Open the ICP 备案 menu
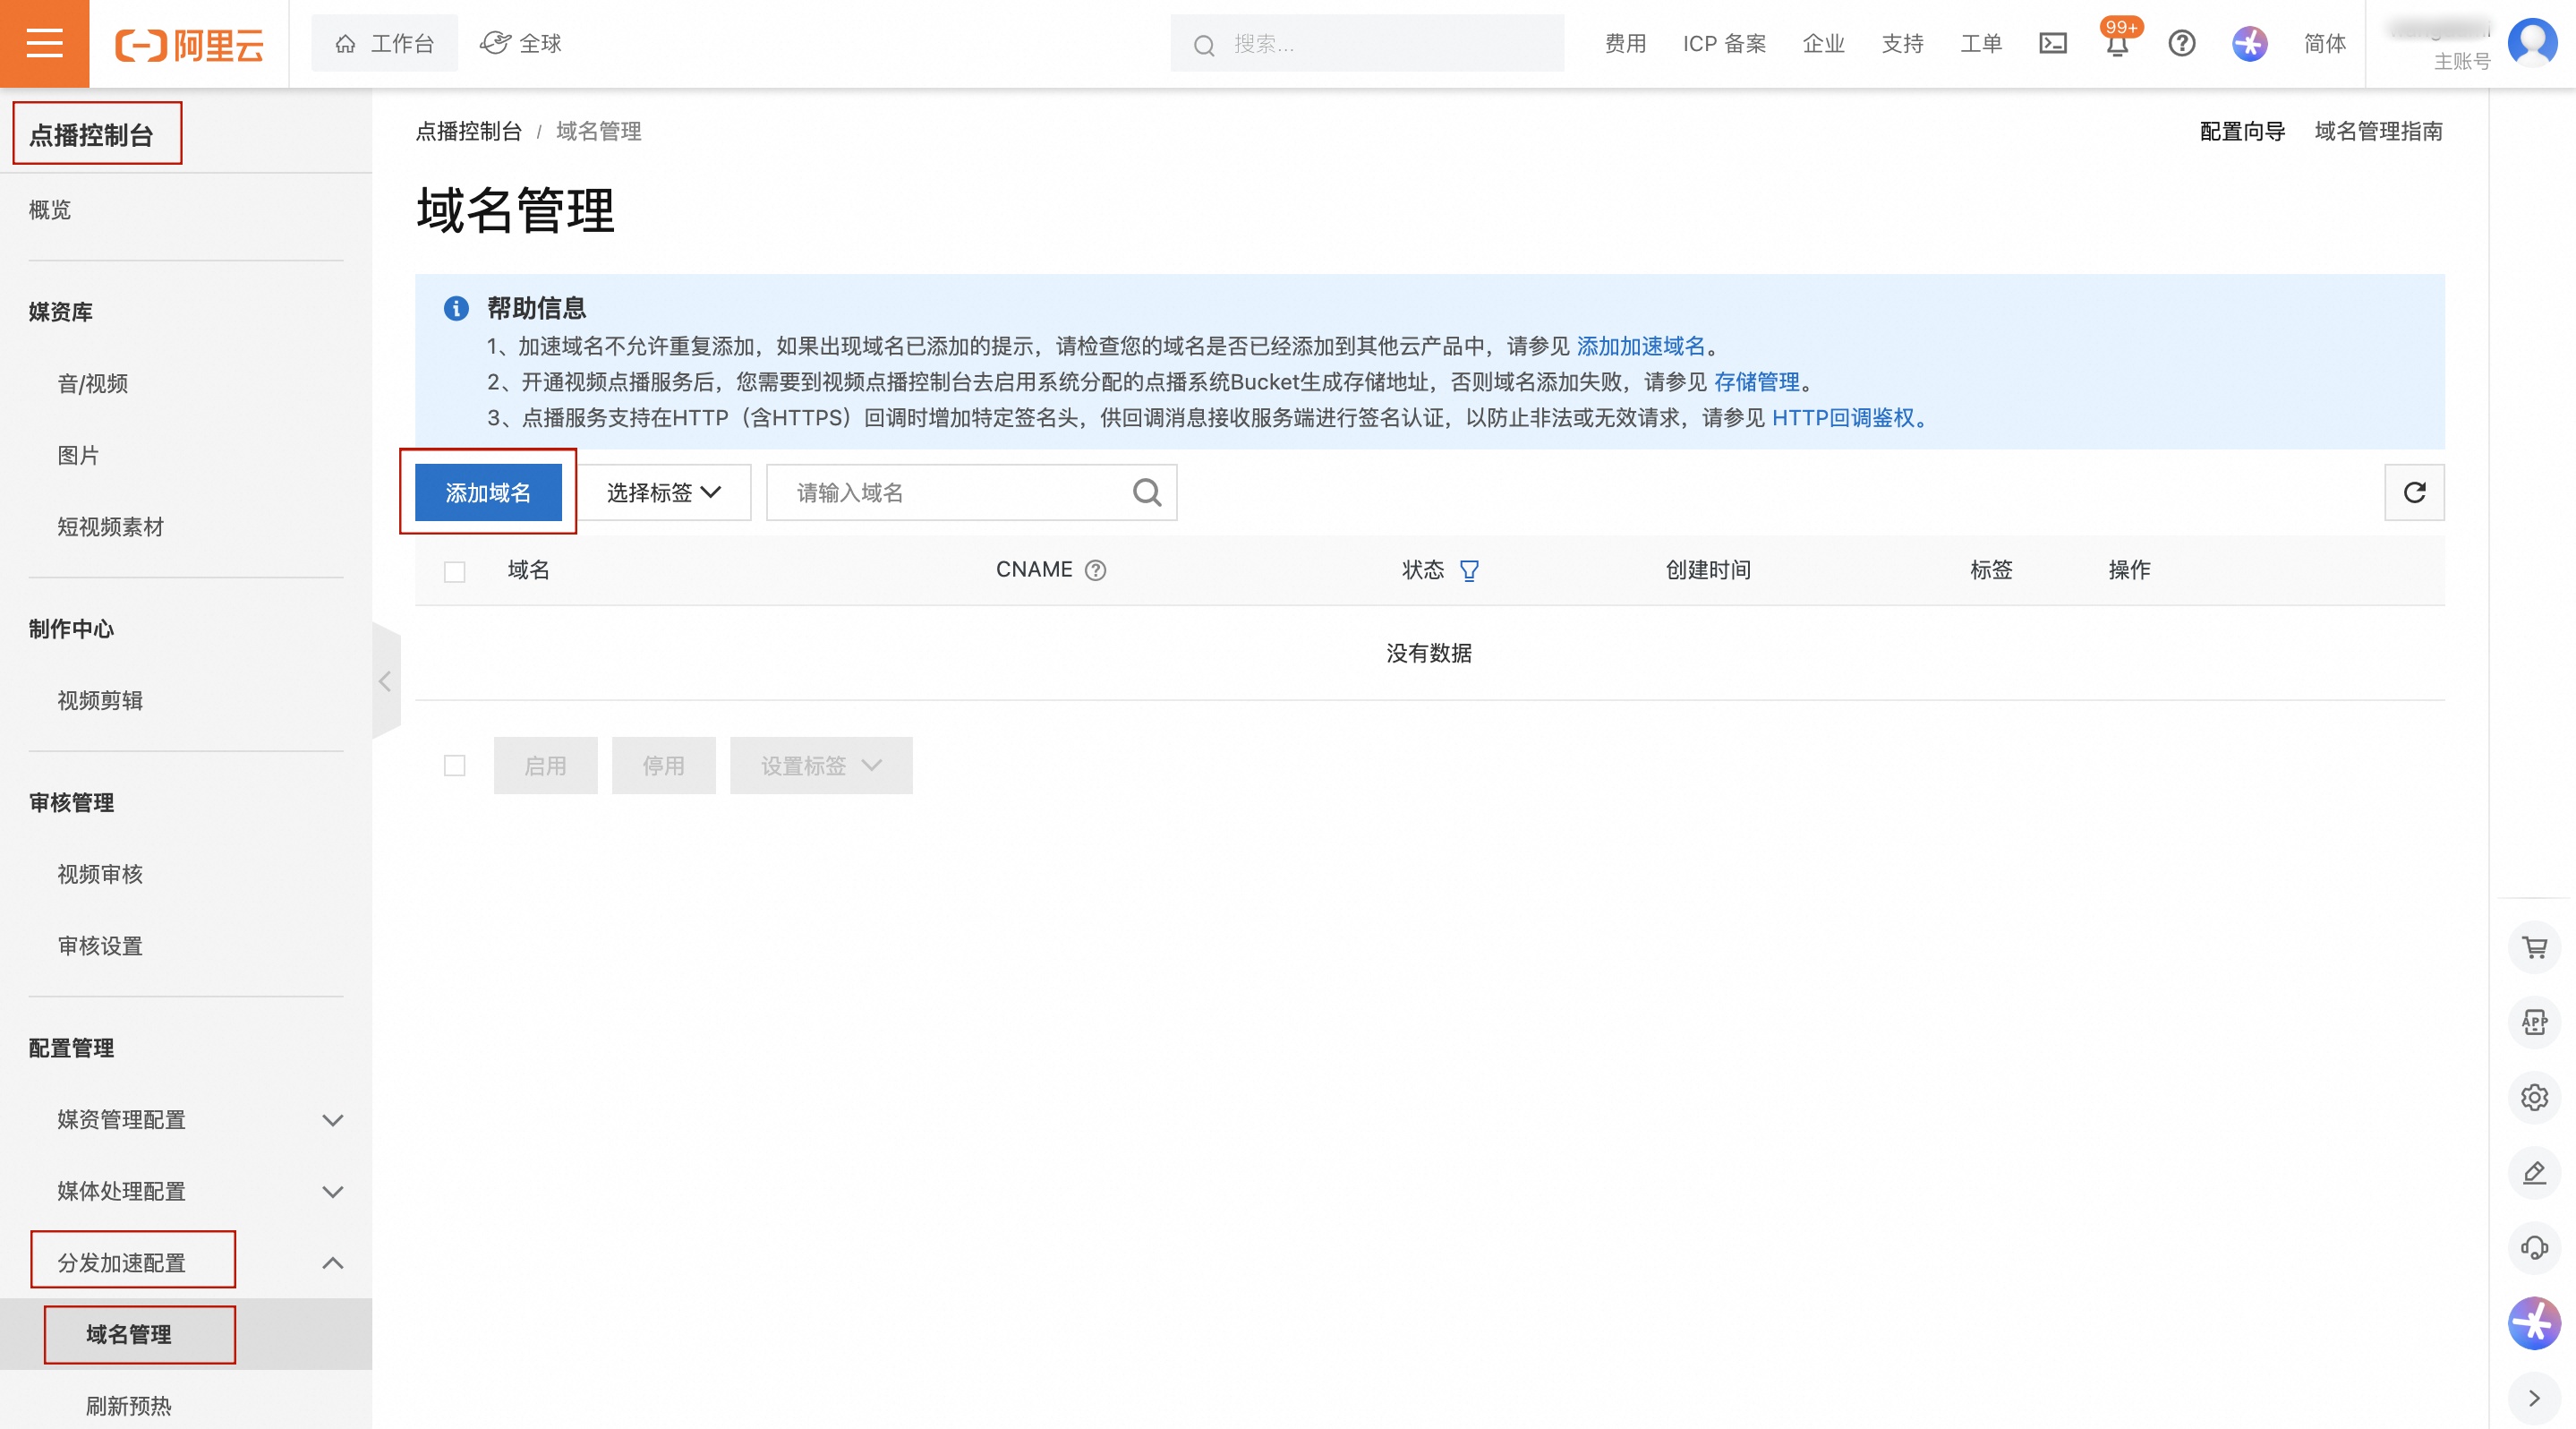 pyautogui.click(x=1724, y=43)
